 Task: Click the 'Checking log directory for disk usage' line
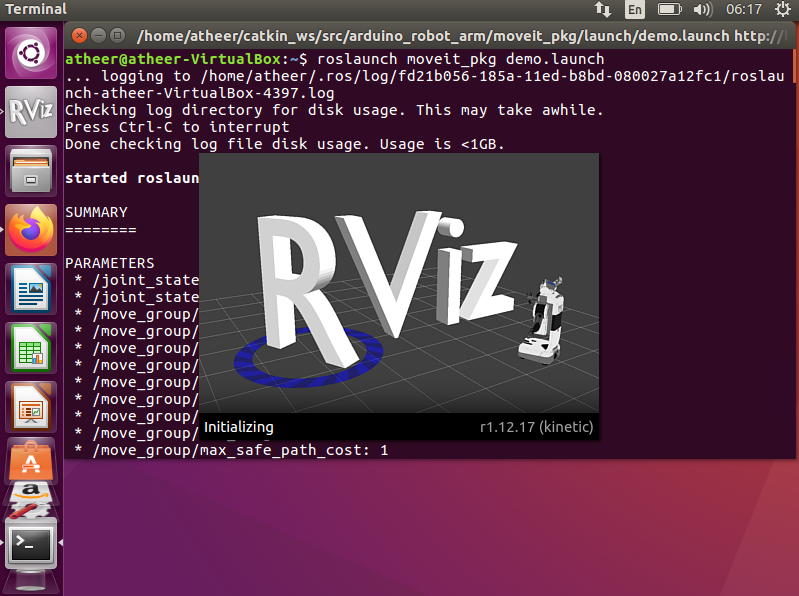click(x=334, y=110)
